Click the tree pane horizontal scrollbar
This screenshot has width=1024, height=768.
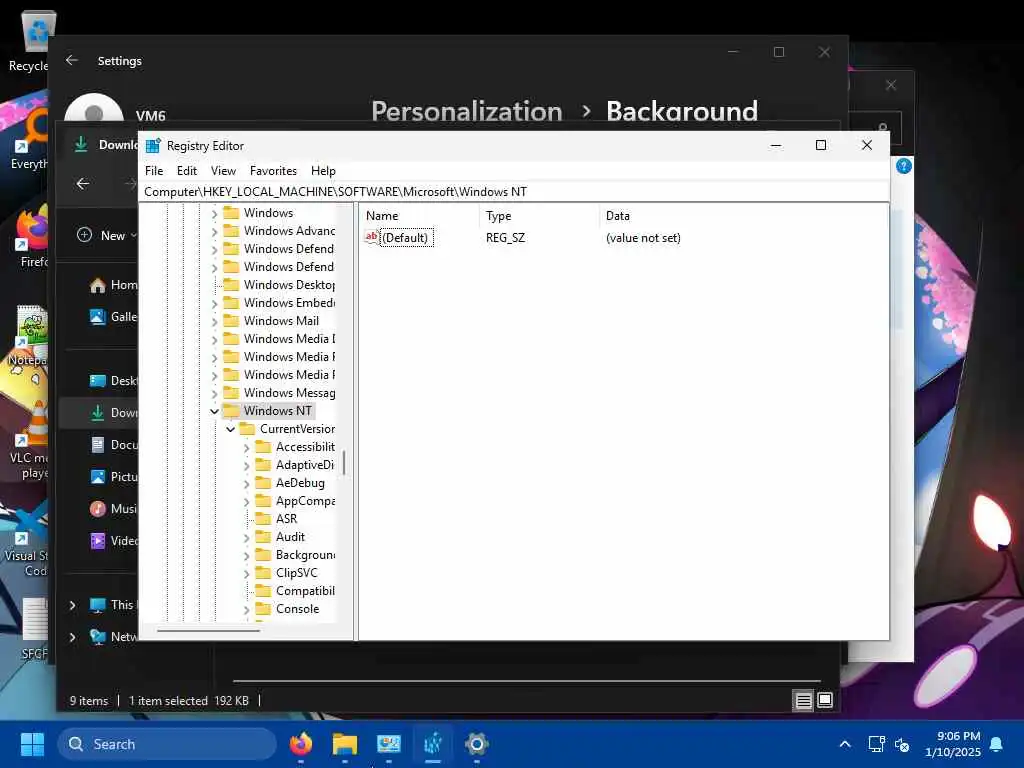[x=208, y=631]
